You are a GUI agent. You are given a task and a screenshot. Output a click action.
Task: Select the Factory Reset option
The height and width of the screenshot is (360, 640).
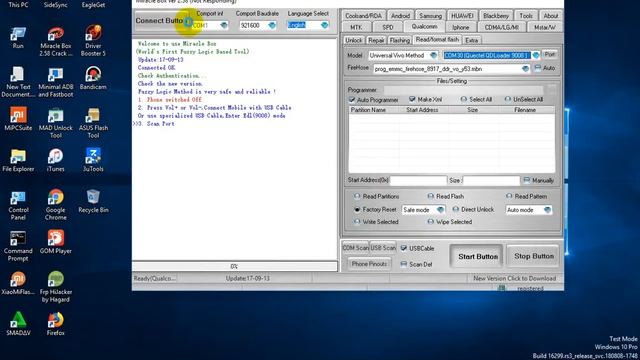[x=357, y=209]
